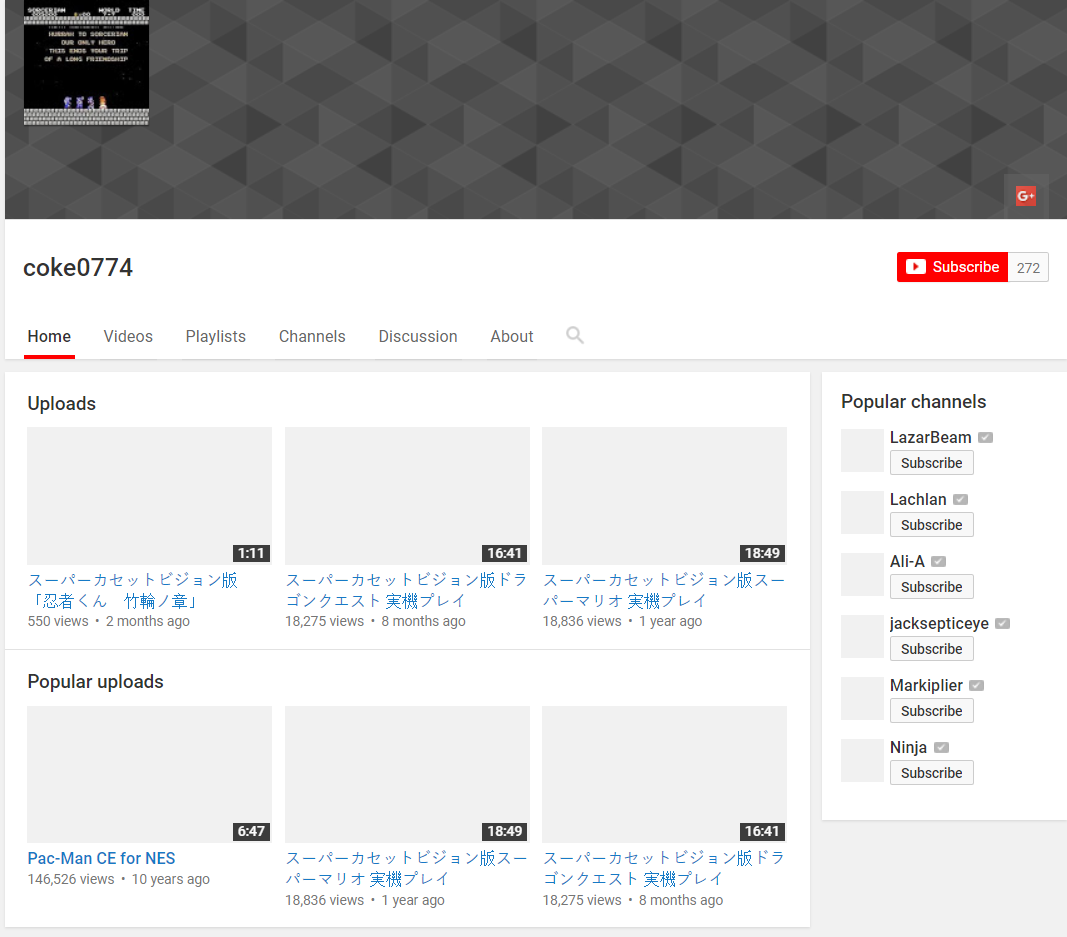Open the Pac-Man CE for NES video link
The width and height of the screenshot is (1067, 937).
[101, 858]
